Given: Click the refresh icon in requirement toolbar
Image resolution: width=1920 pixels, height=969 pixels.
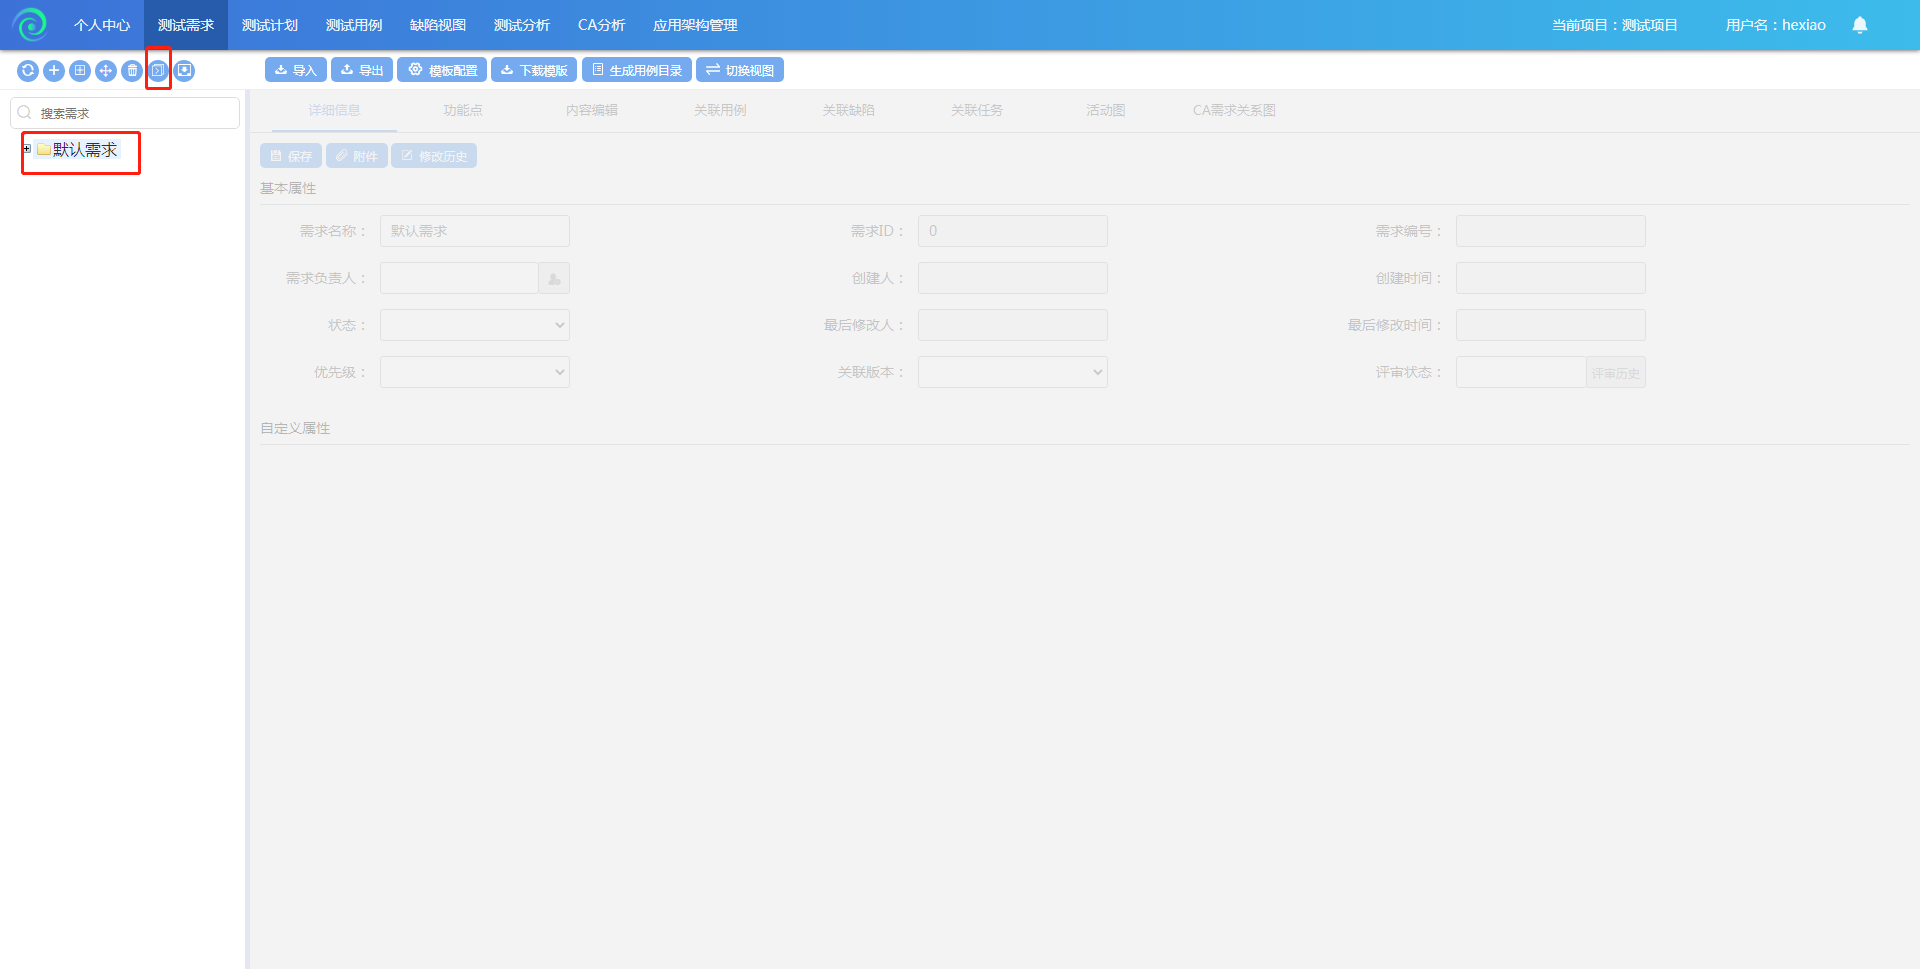Looking at the screenshot, I should [28, 71].
